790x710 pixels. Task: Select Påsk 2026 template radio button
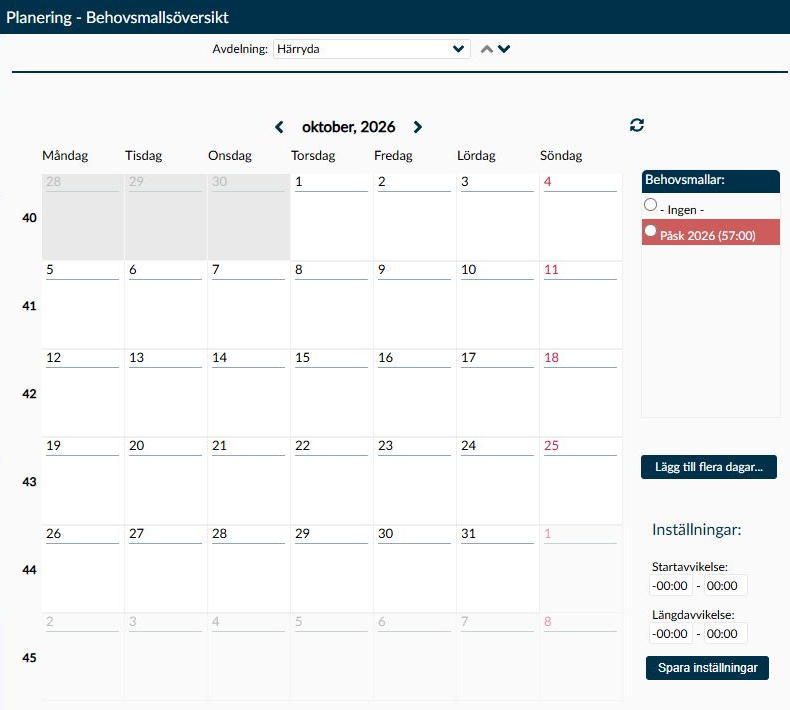click(650, 230)
